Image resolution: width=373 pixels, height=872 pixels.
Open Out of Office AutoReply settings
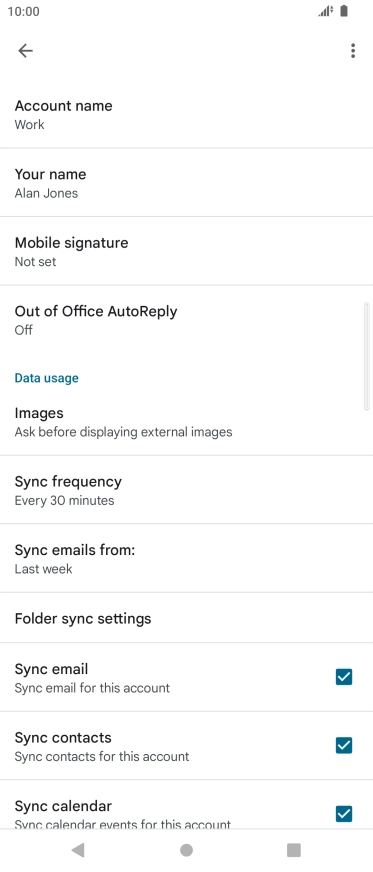pos(186,320)
